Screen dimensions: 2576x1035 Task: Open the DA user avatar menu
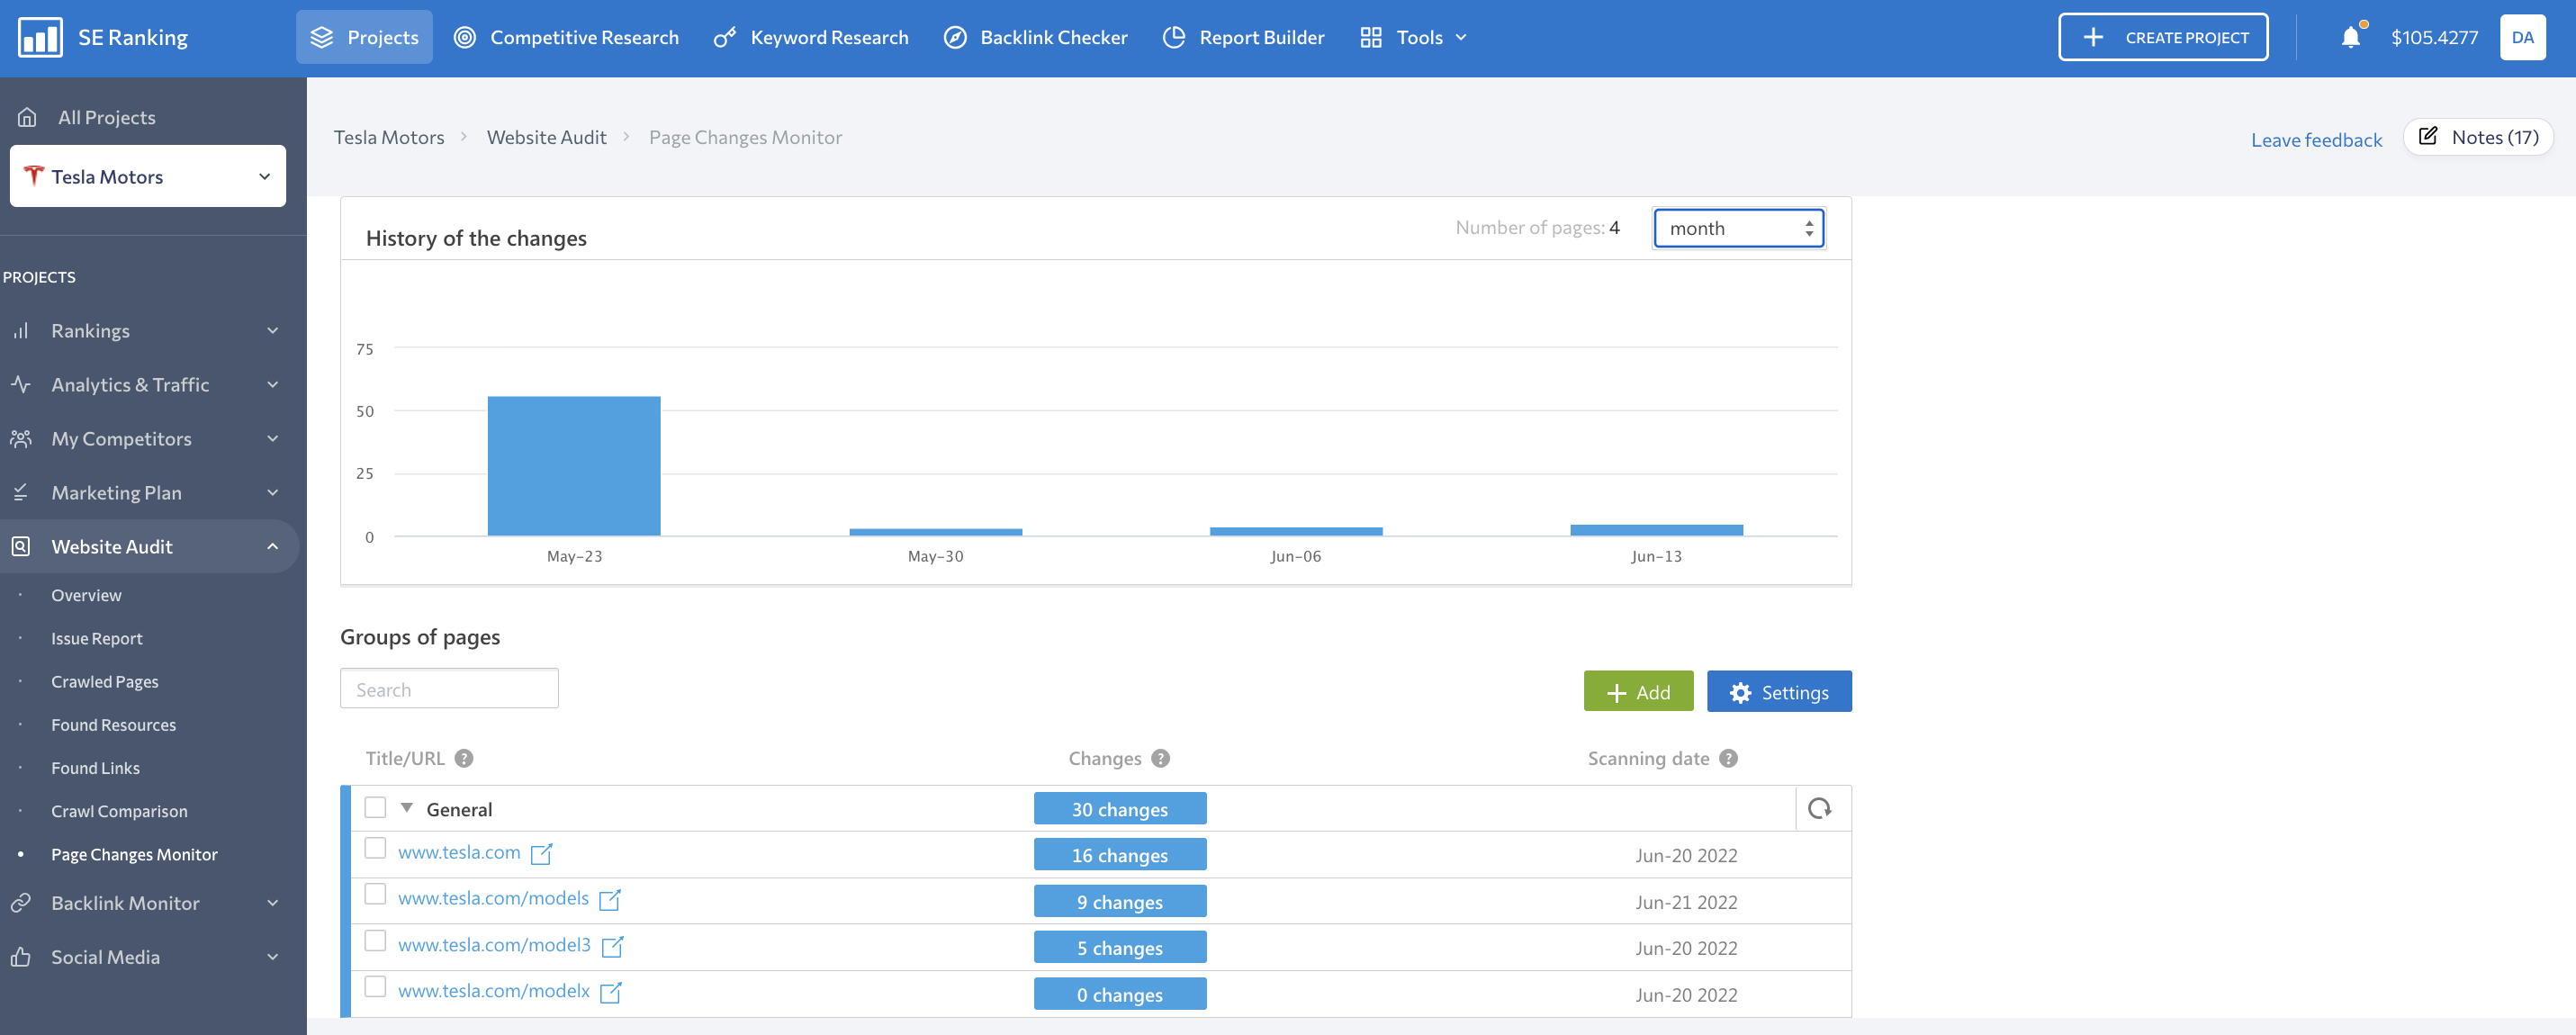tap(2522, 37)
